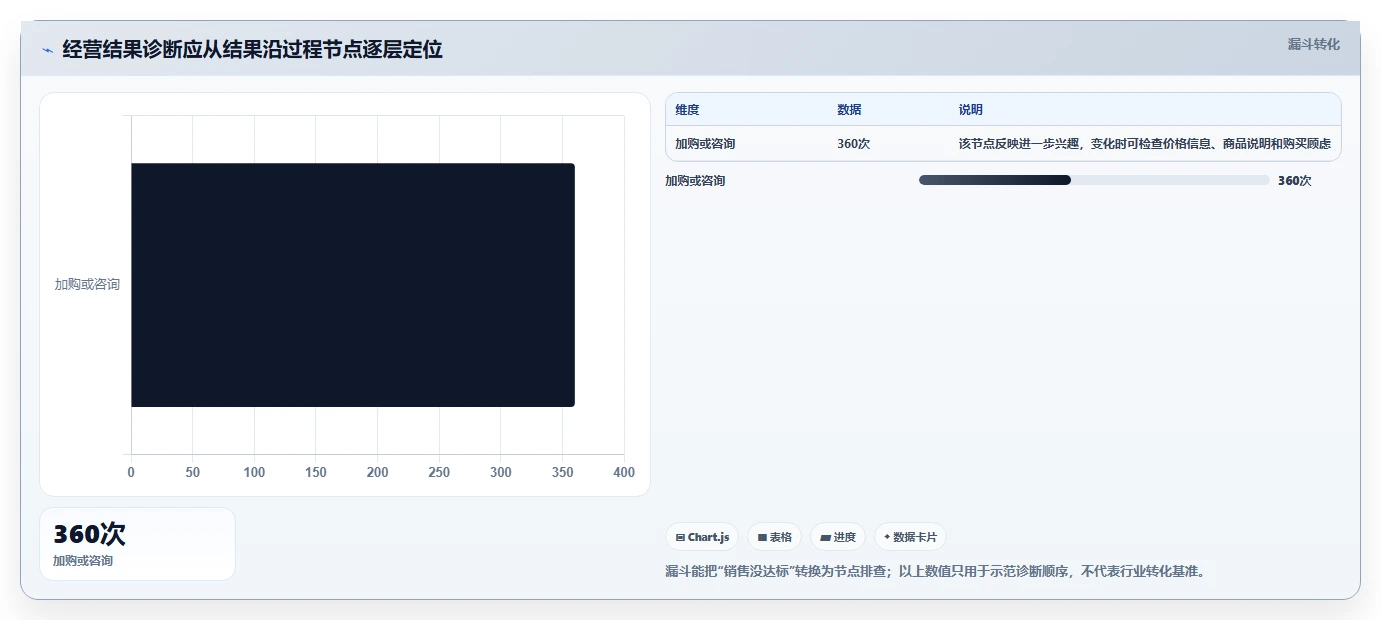Click the 数据 column header
The width and height of the screenshot is (1381, 620).
(849, 110)
